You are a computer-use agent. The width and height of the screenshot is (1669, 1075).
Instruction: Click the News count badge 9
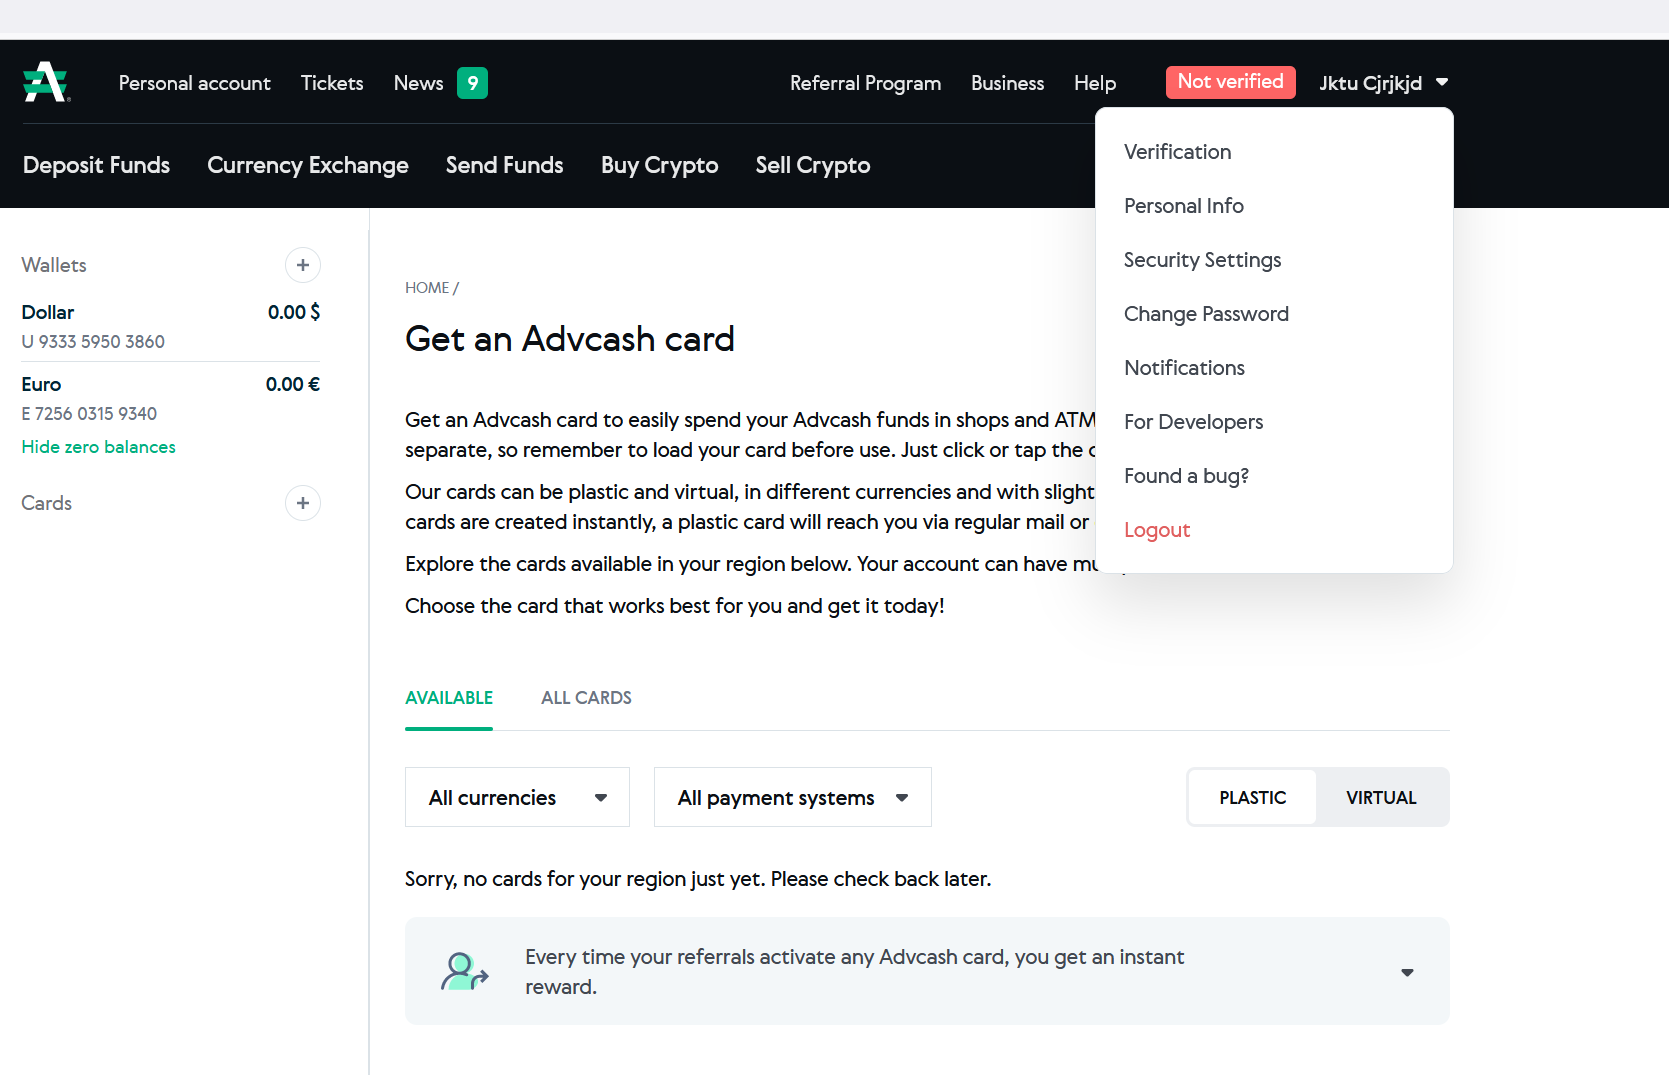(472, 83)
